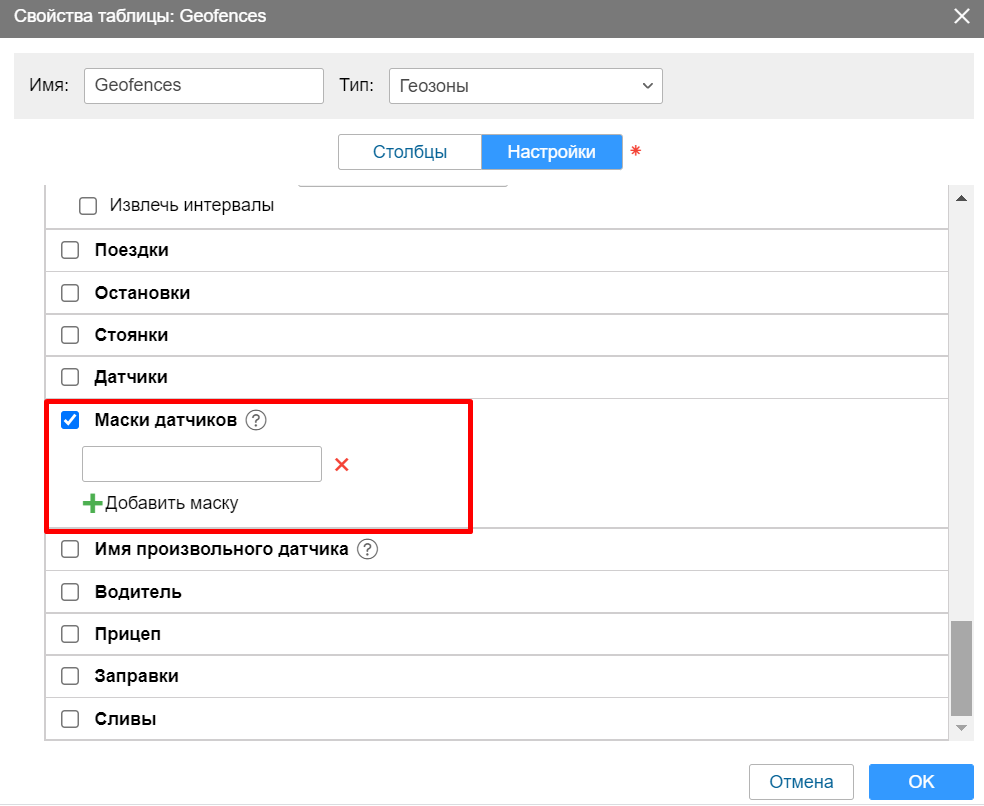Select the Настройки tab
The width and height of the screenshot is (984, 806).
551,152
